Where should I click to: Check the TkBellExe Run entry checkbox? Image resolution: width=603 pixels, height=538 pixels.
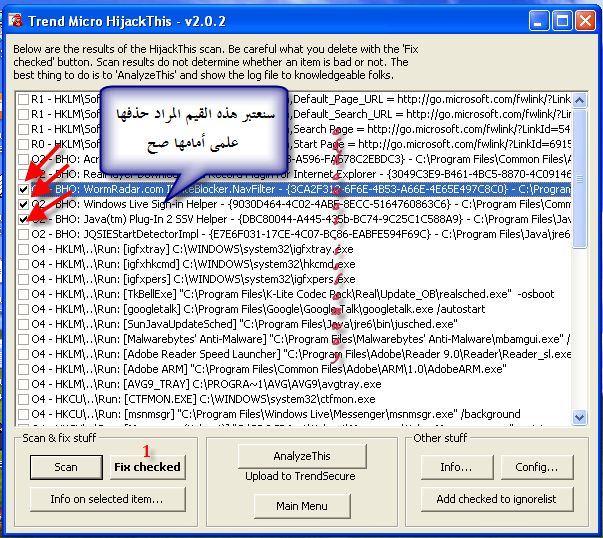pos(23,294)
